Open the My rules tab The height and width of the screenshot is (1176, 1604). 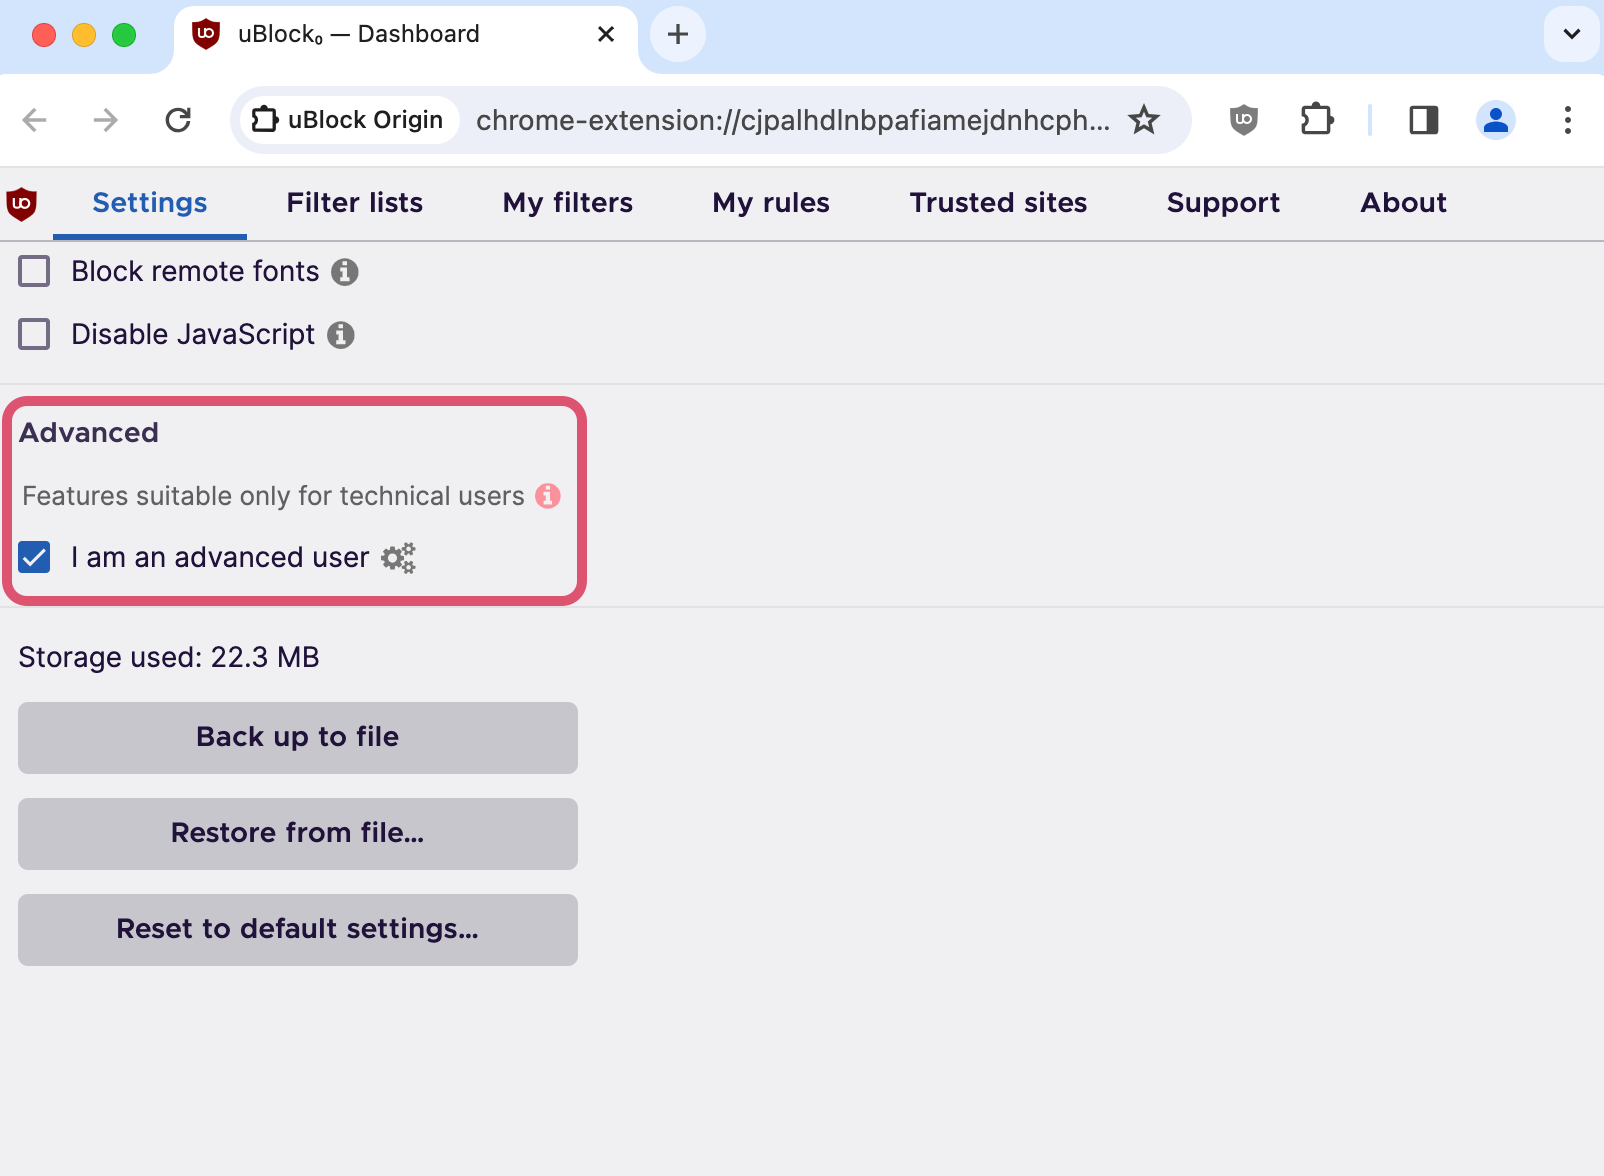pos(771,203)
